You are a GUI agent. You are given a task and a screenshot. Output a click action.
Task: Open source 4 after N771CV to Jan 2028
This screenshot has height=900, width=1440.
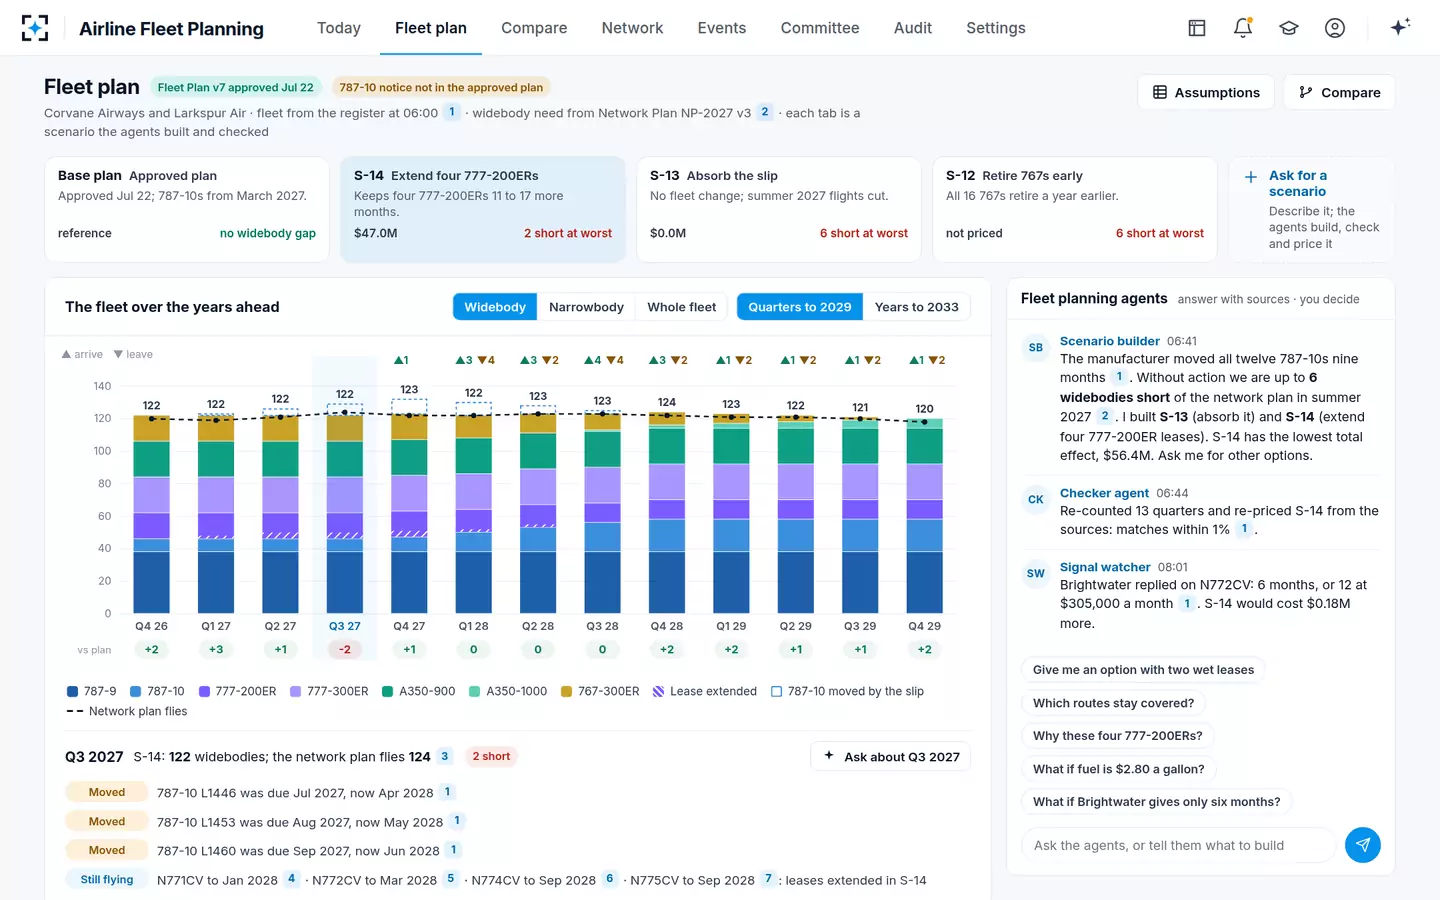coord(291,879)
